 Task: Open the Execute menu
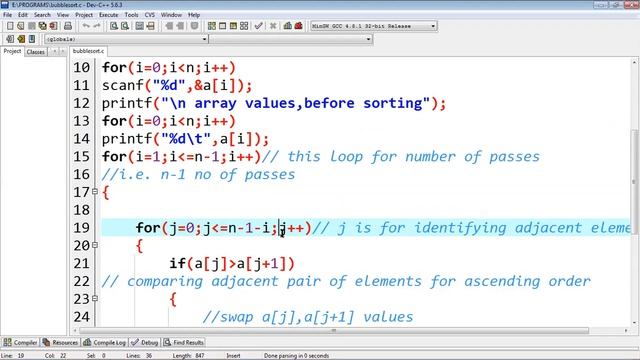click(109, 15)
